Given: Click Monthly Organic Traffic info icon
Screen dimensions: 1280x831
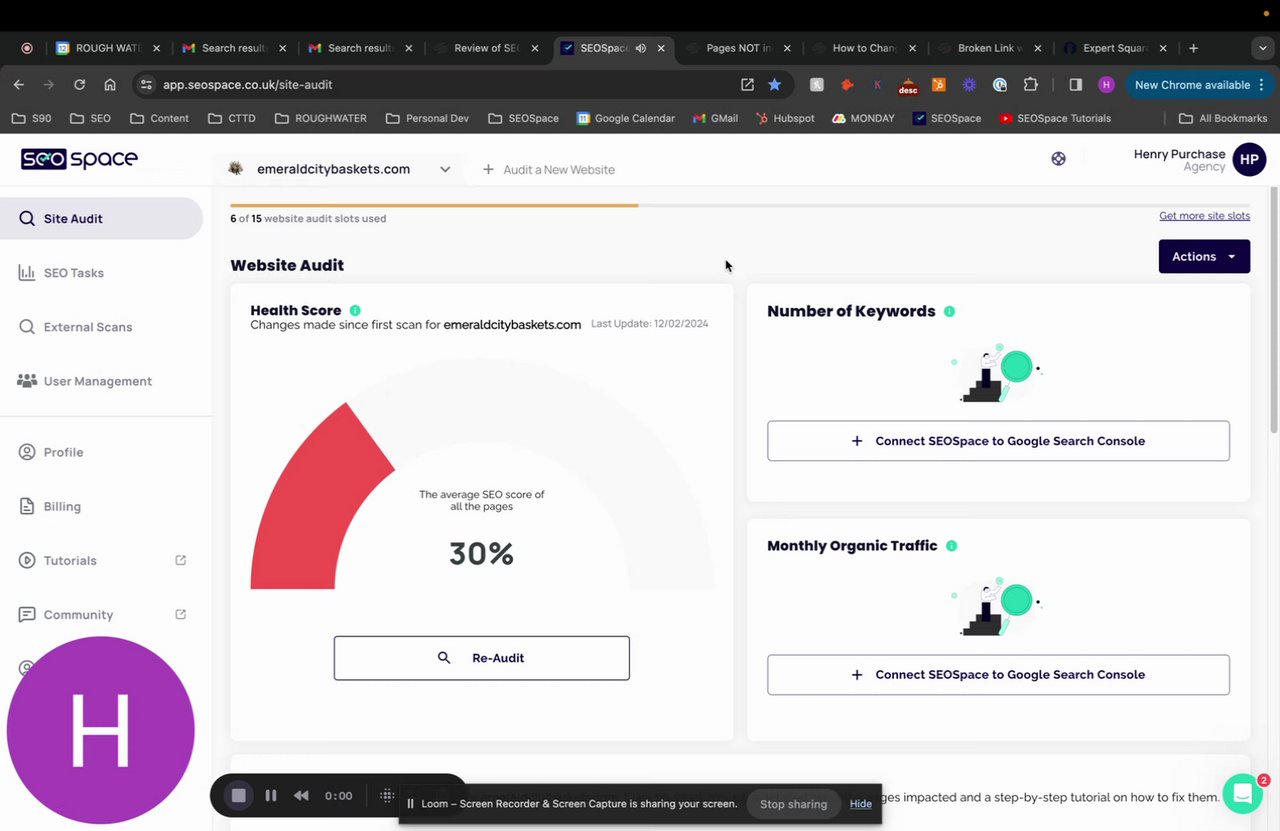Looking at the screenshot, I should [951, 546].
